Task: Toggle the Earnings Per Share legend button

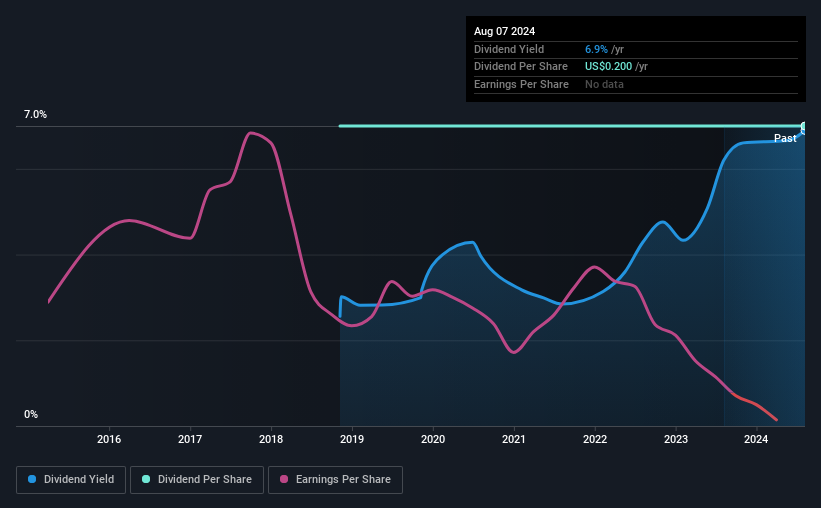Action: [x=335, y=480]
